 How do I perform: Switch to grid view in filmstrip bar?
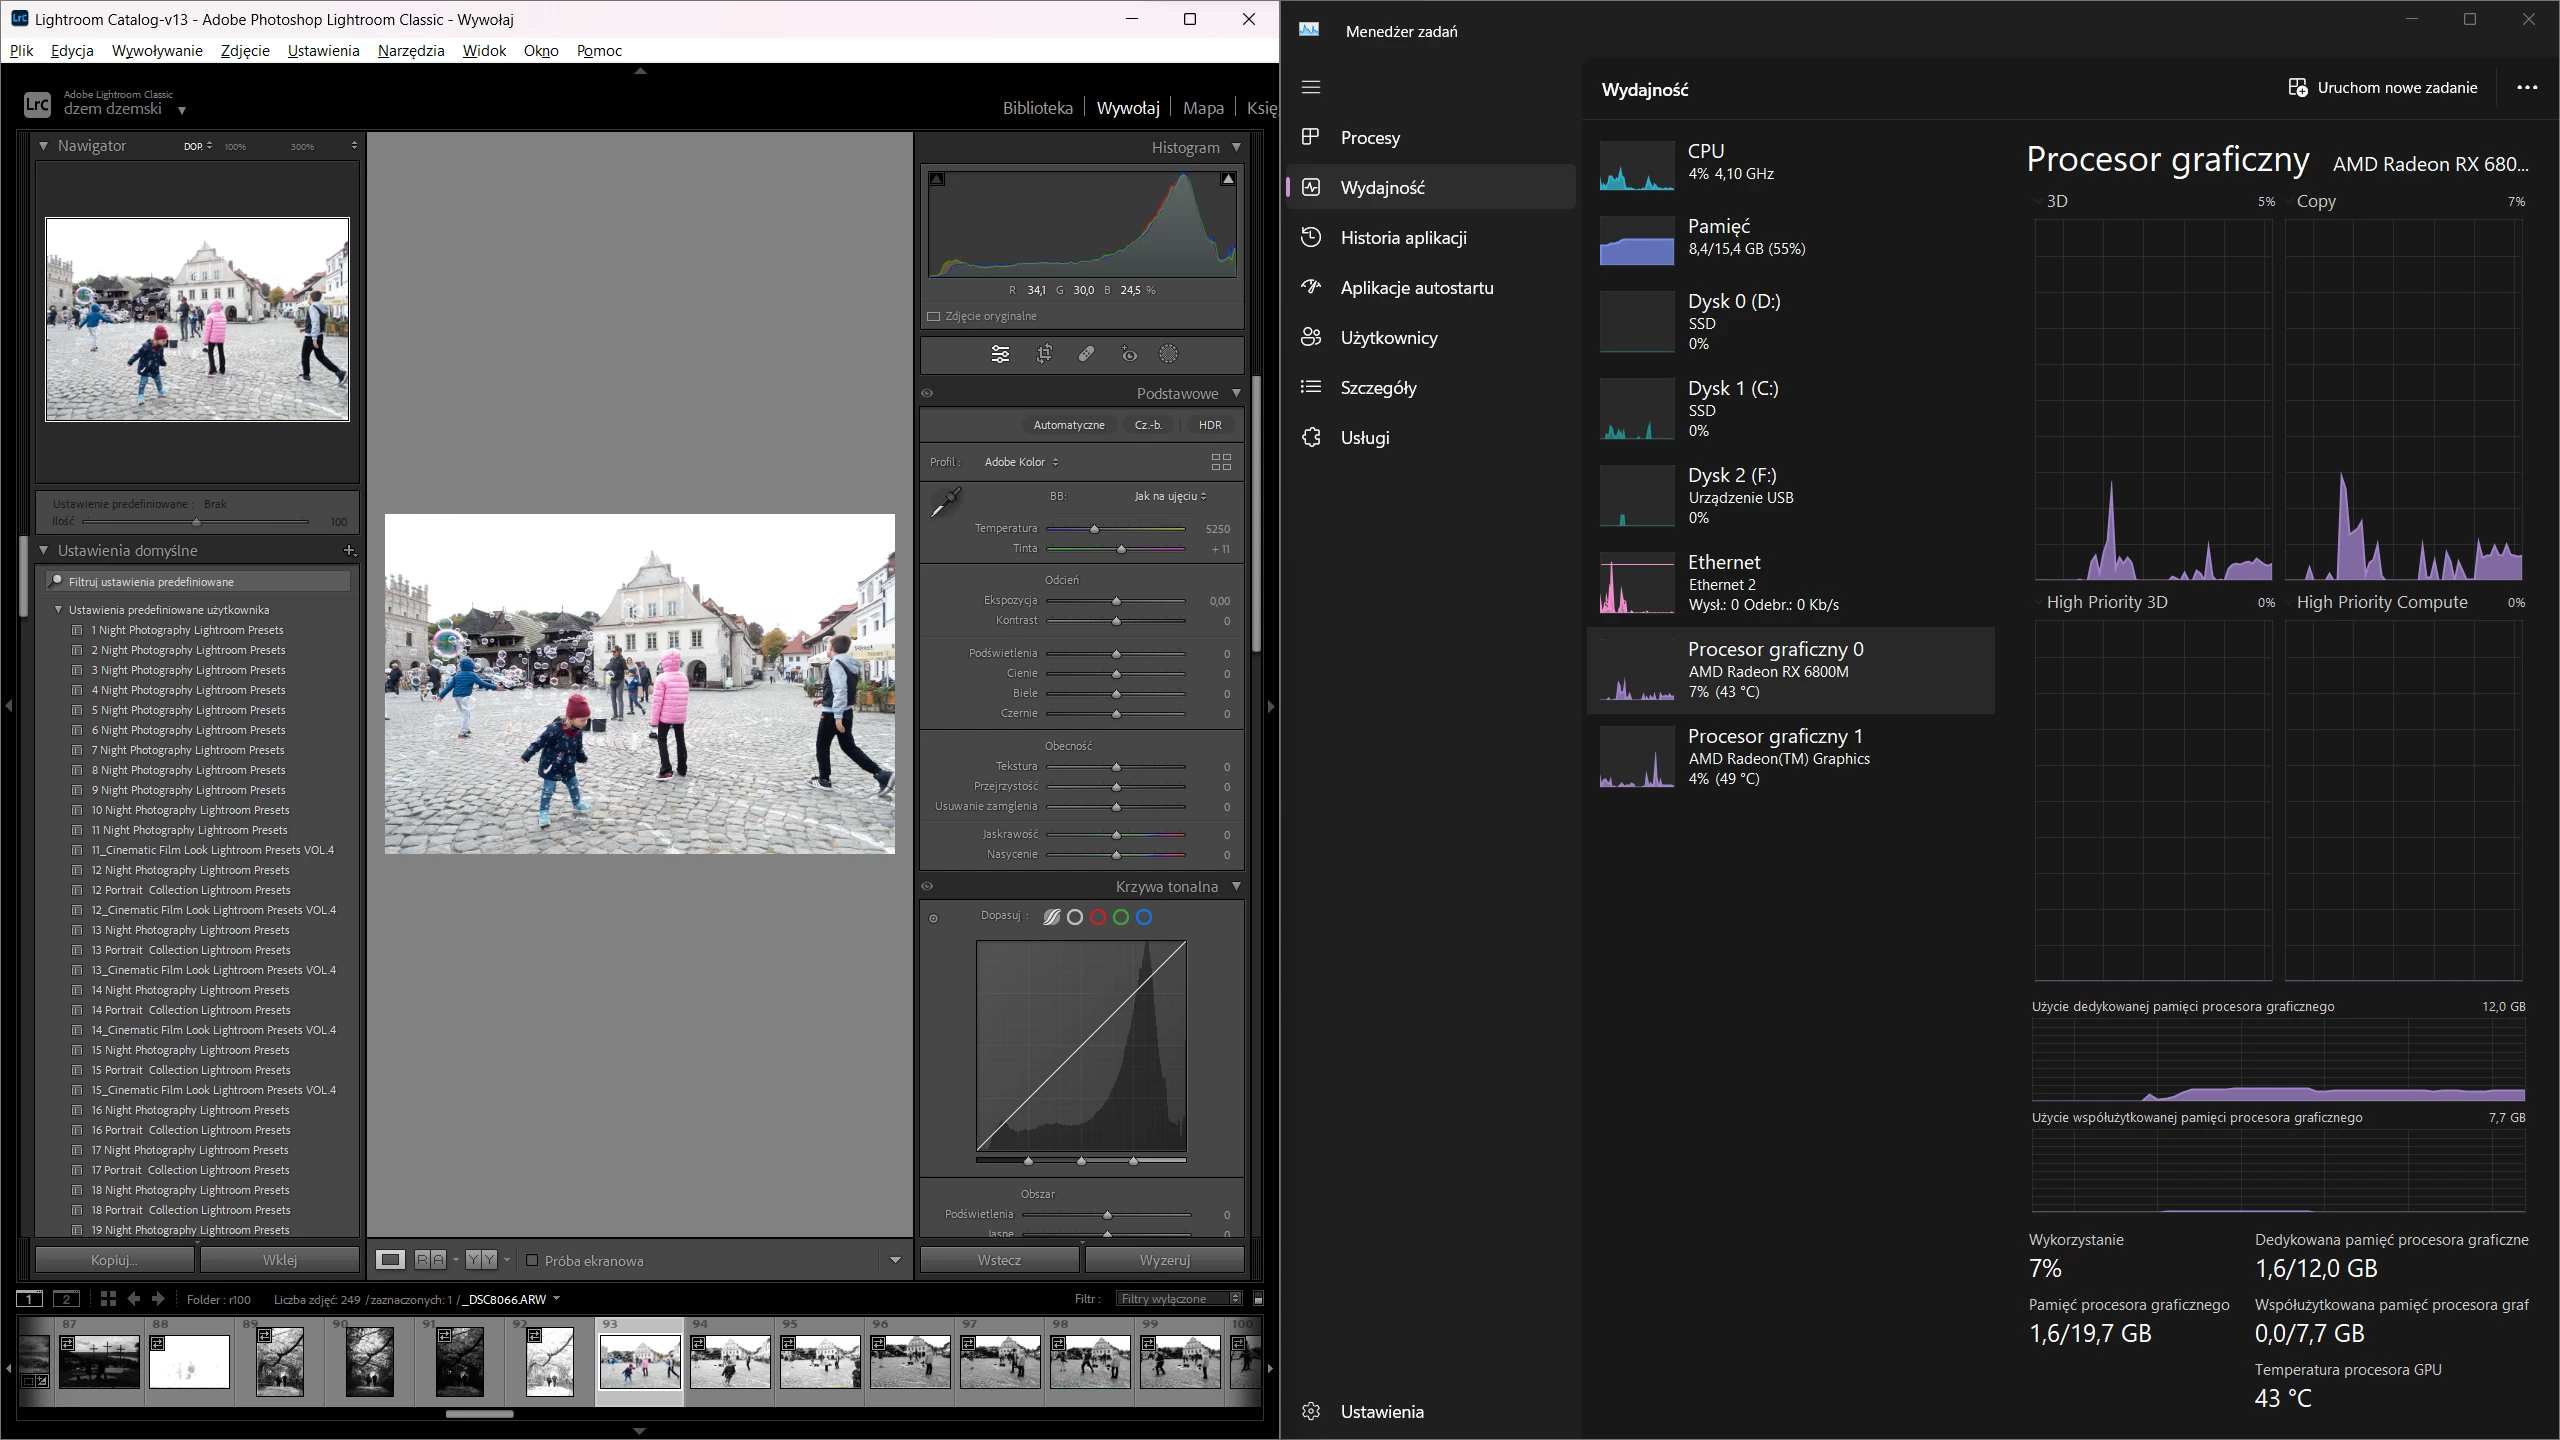click(x=108, y=1298)
